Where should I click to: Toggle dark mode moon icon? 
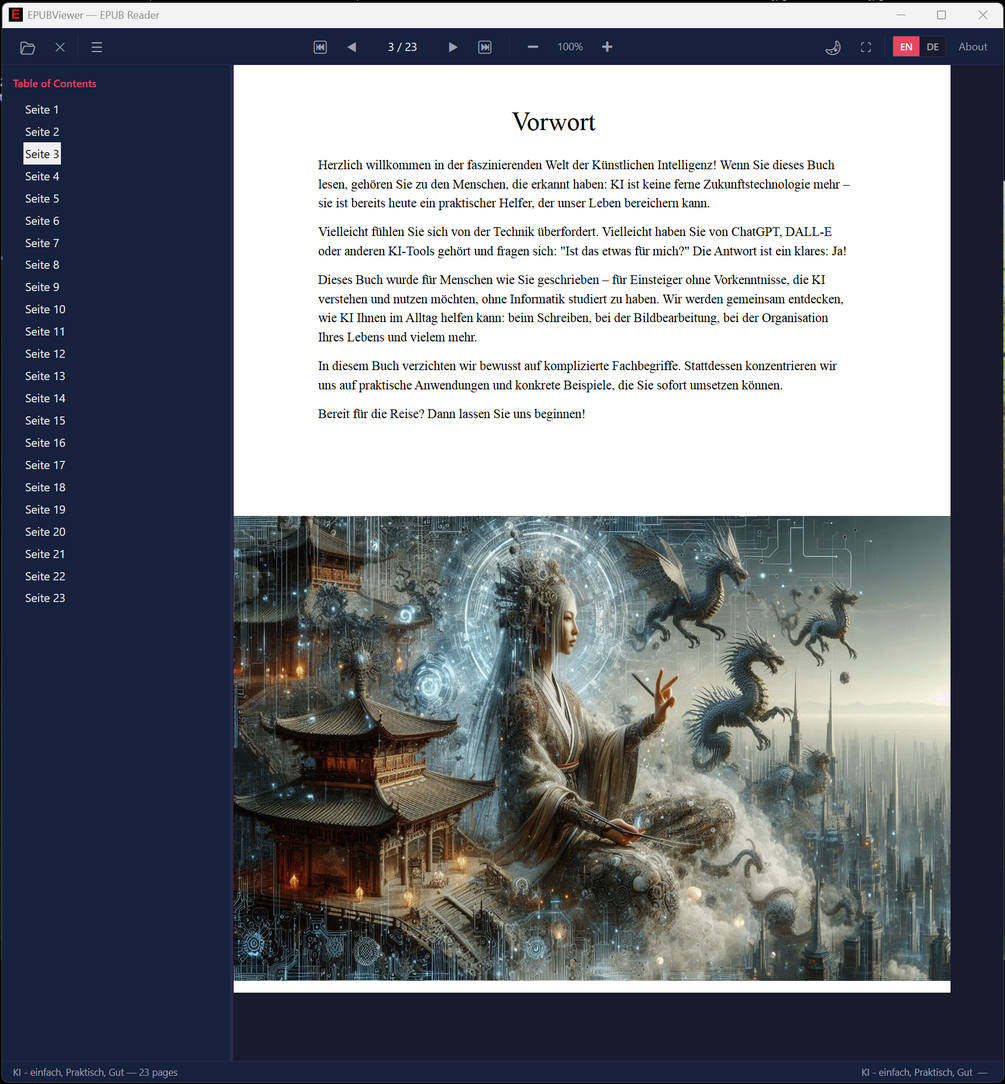[x=834, y=47]
